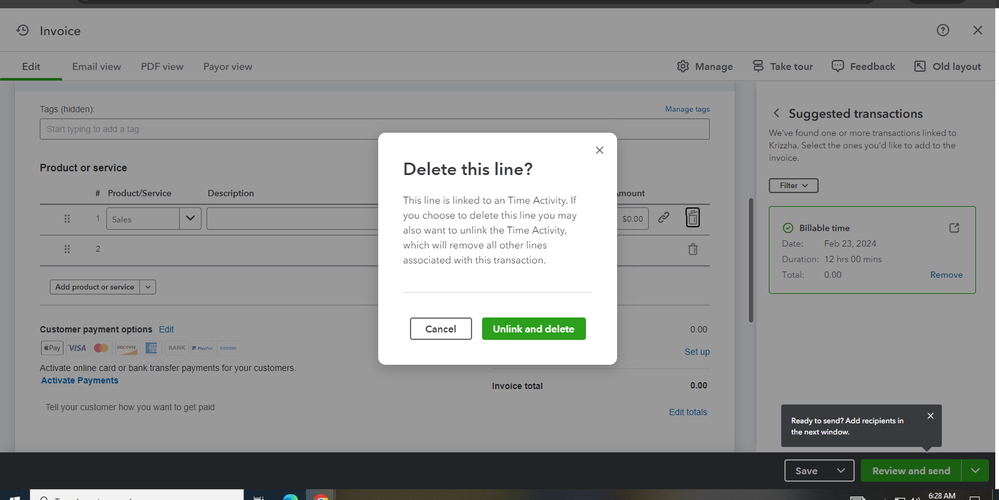
Task: Click the Unlink and delete button
Action: (533, 329)
